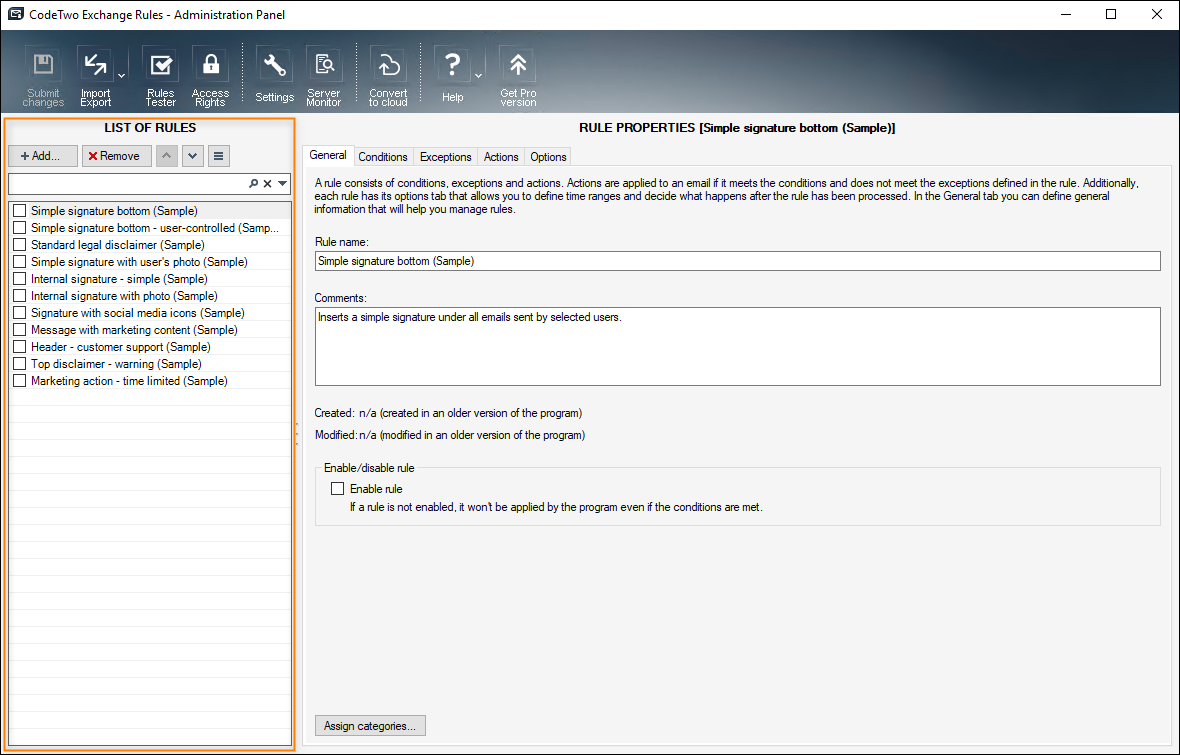Select 'Standard legal disclaimer (Sample)' rule text
This screenshot has width=1180, height=755.
coord(117,245)
